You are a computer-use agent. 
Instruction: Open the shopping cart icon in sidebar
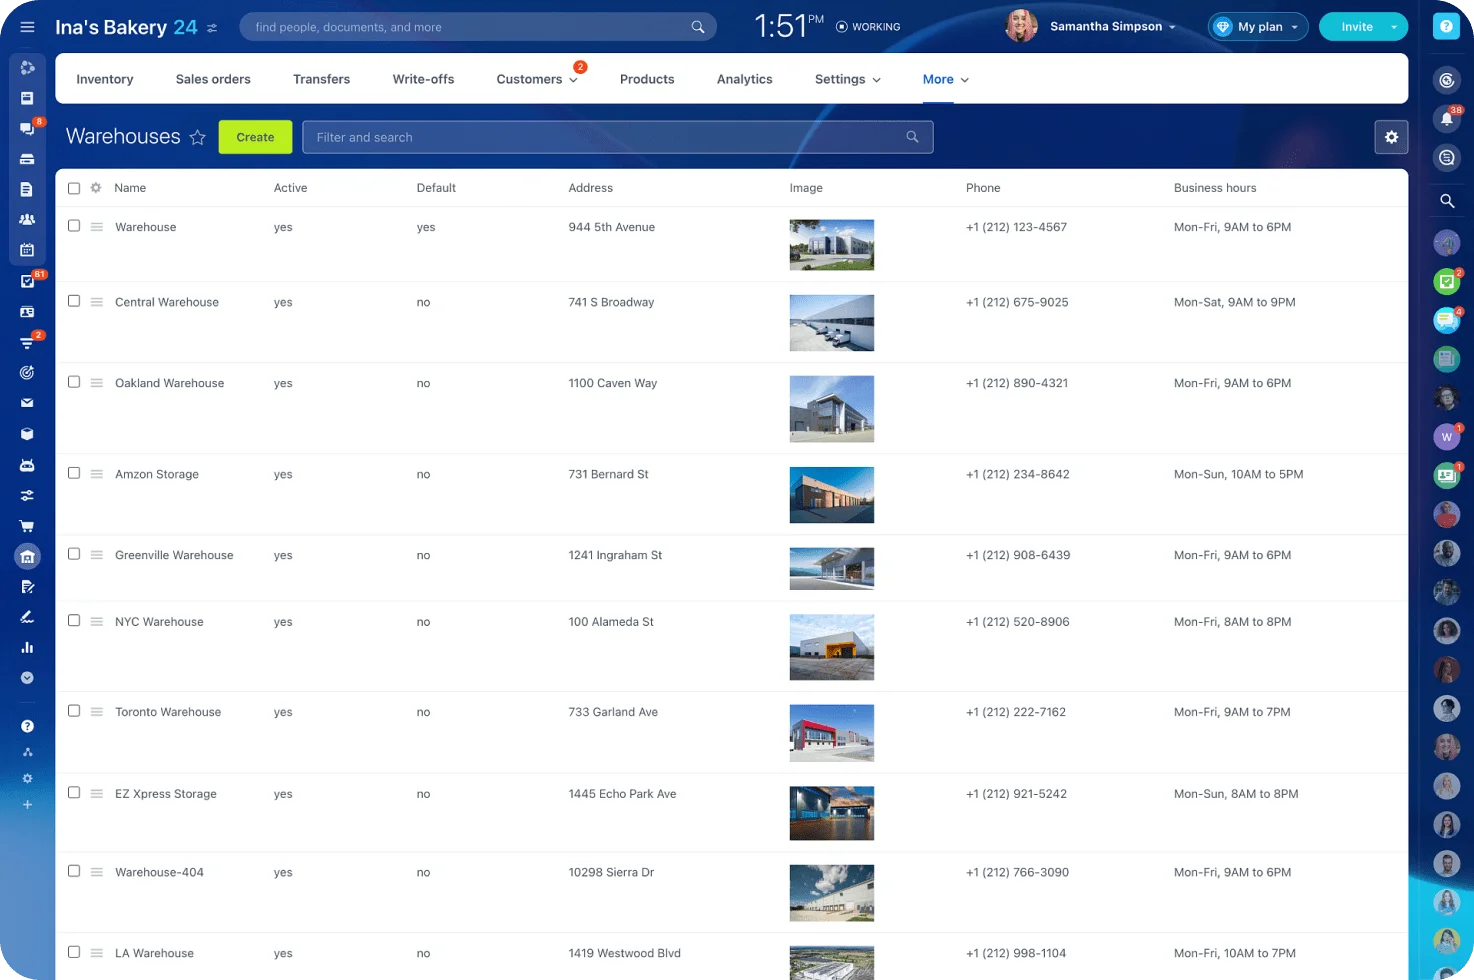point(27,526)
